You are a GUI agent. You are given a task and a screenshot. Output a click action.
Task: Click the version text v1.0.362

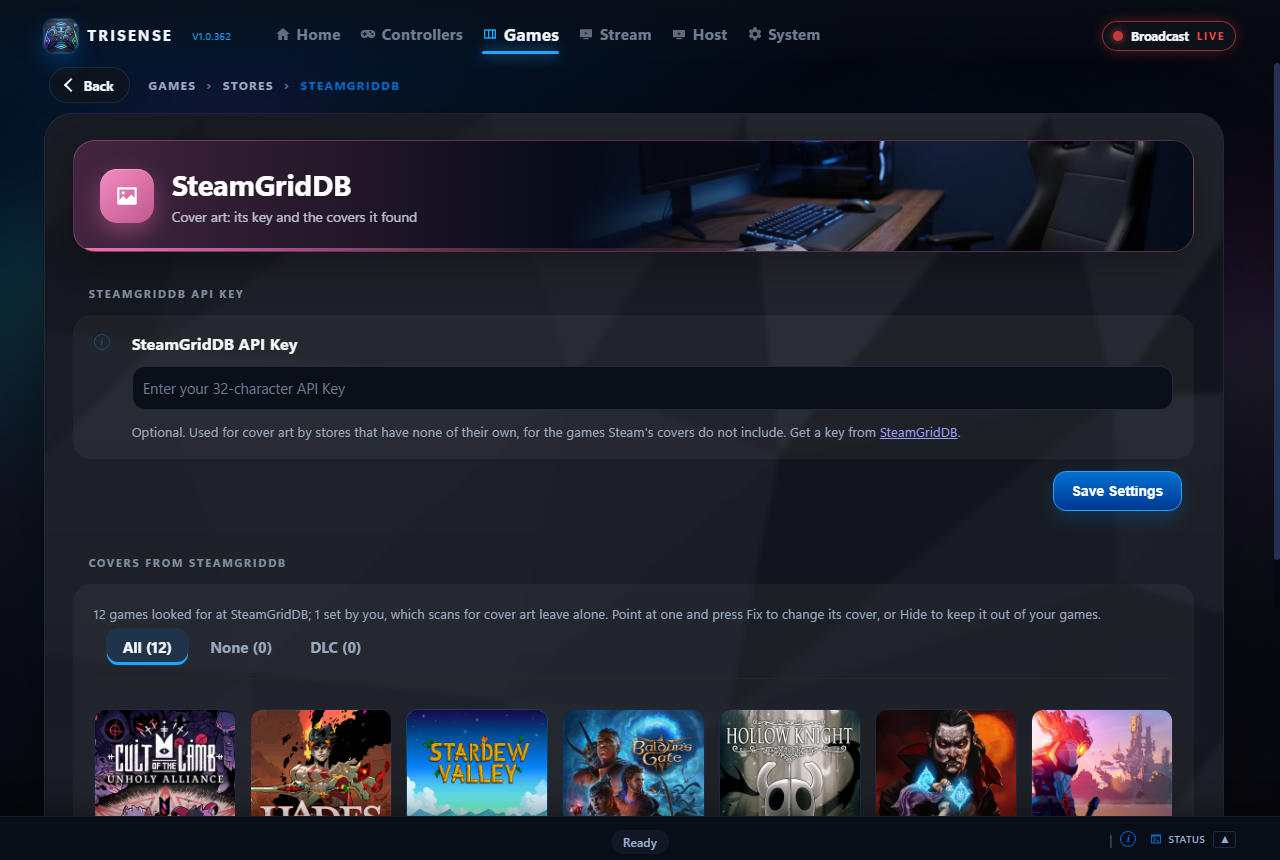pyautogui.click(x=211, y=37)
